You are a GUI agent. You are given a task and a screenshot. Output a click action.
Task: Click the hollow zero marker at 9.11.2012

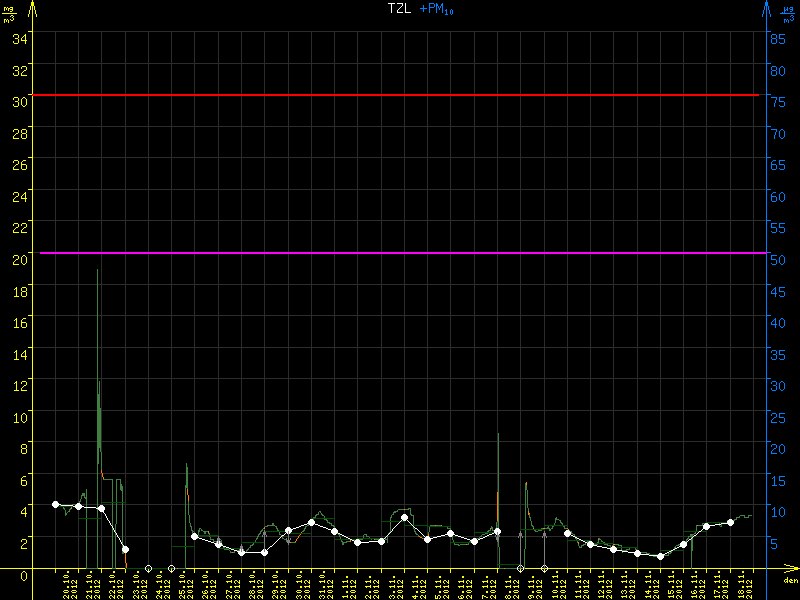point(544,568)
